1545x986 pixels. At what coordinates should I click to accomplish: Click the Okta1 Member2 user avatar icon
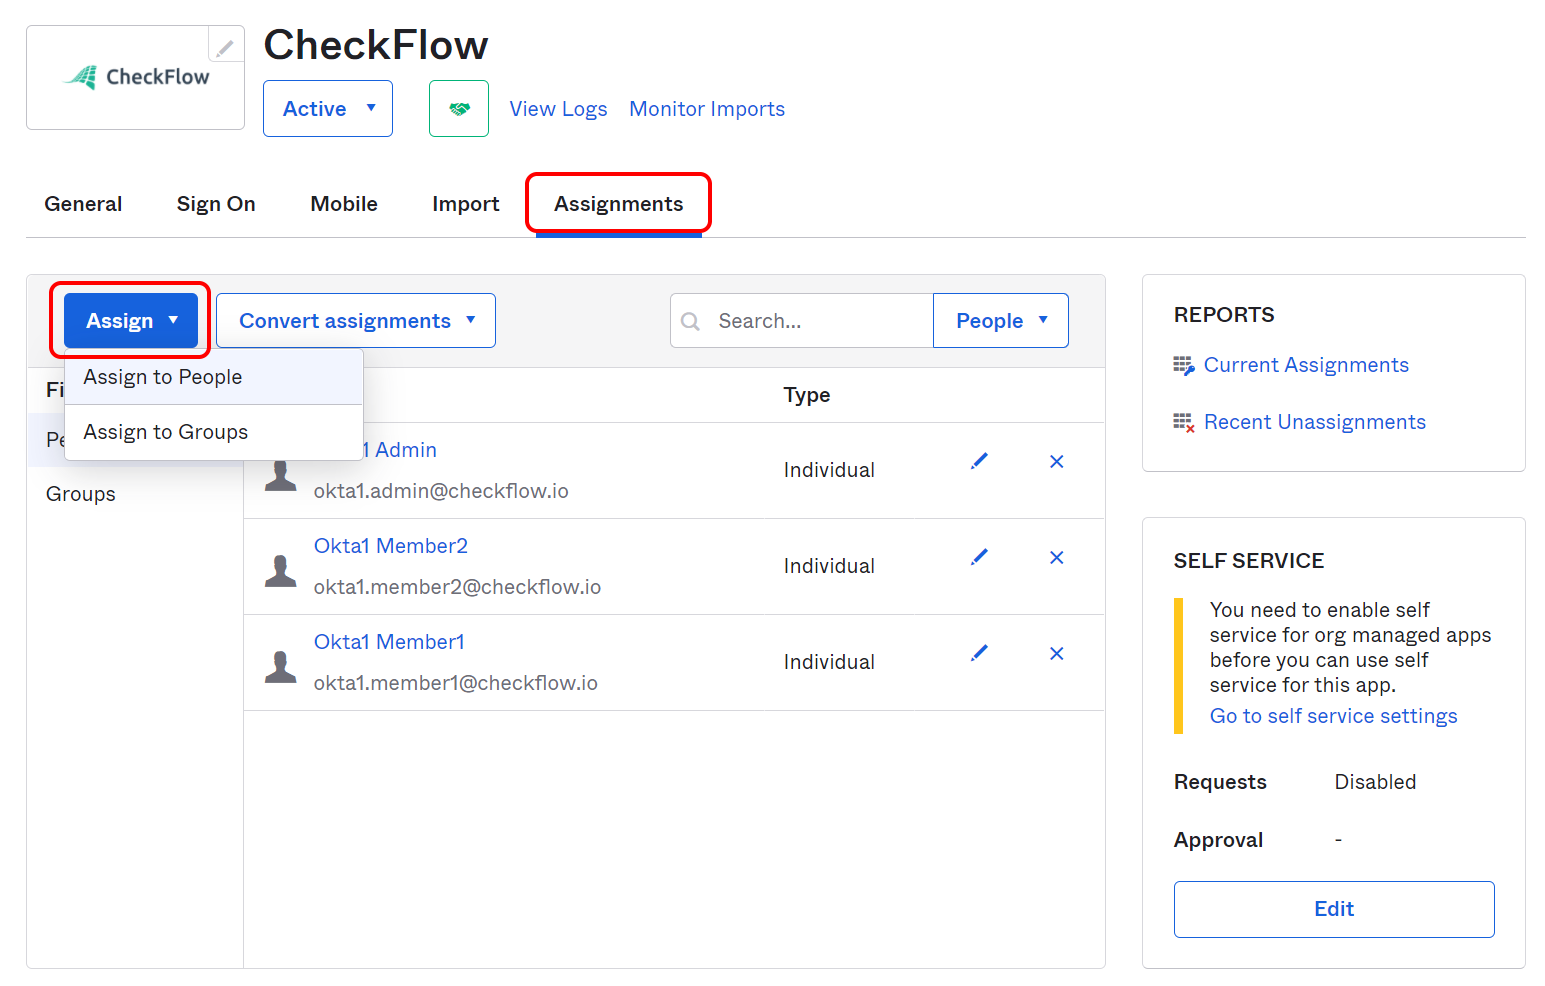click(x=281, y=570)
